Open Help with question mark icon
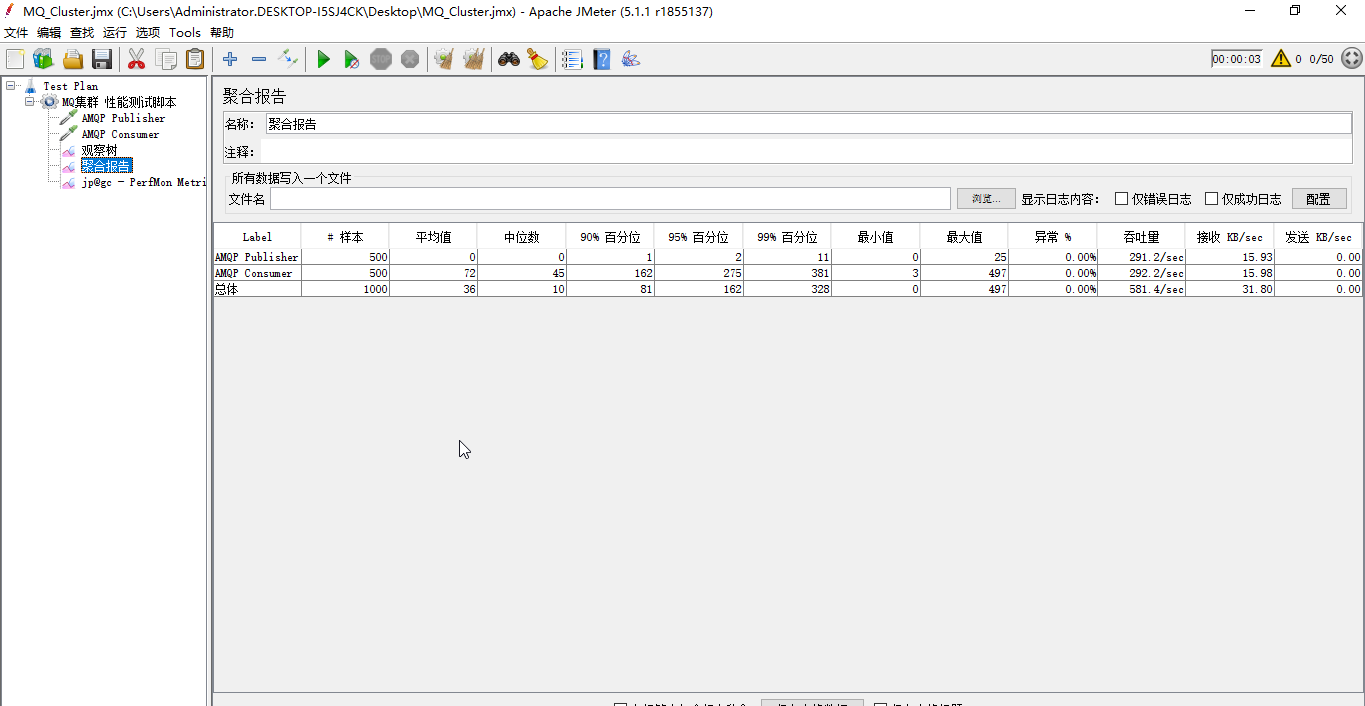The width and height of the screenshot is (1365, 706). coord(602,59)
